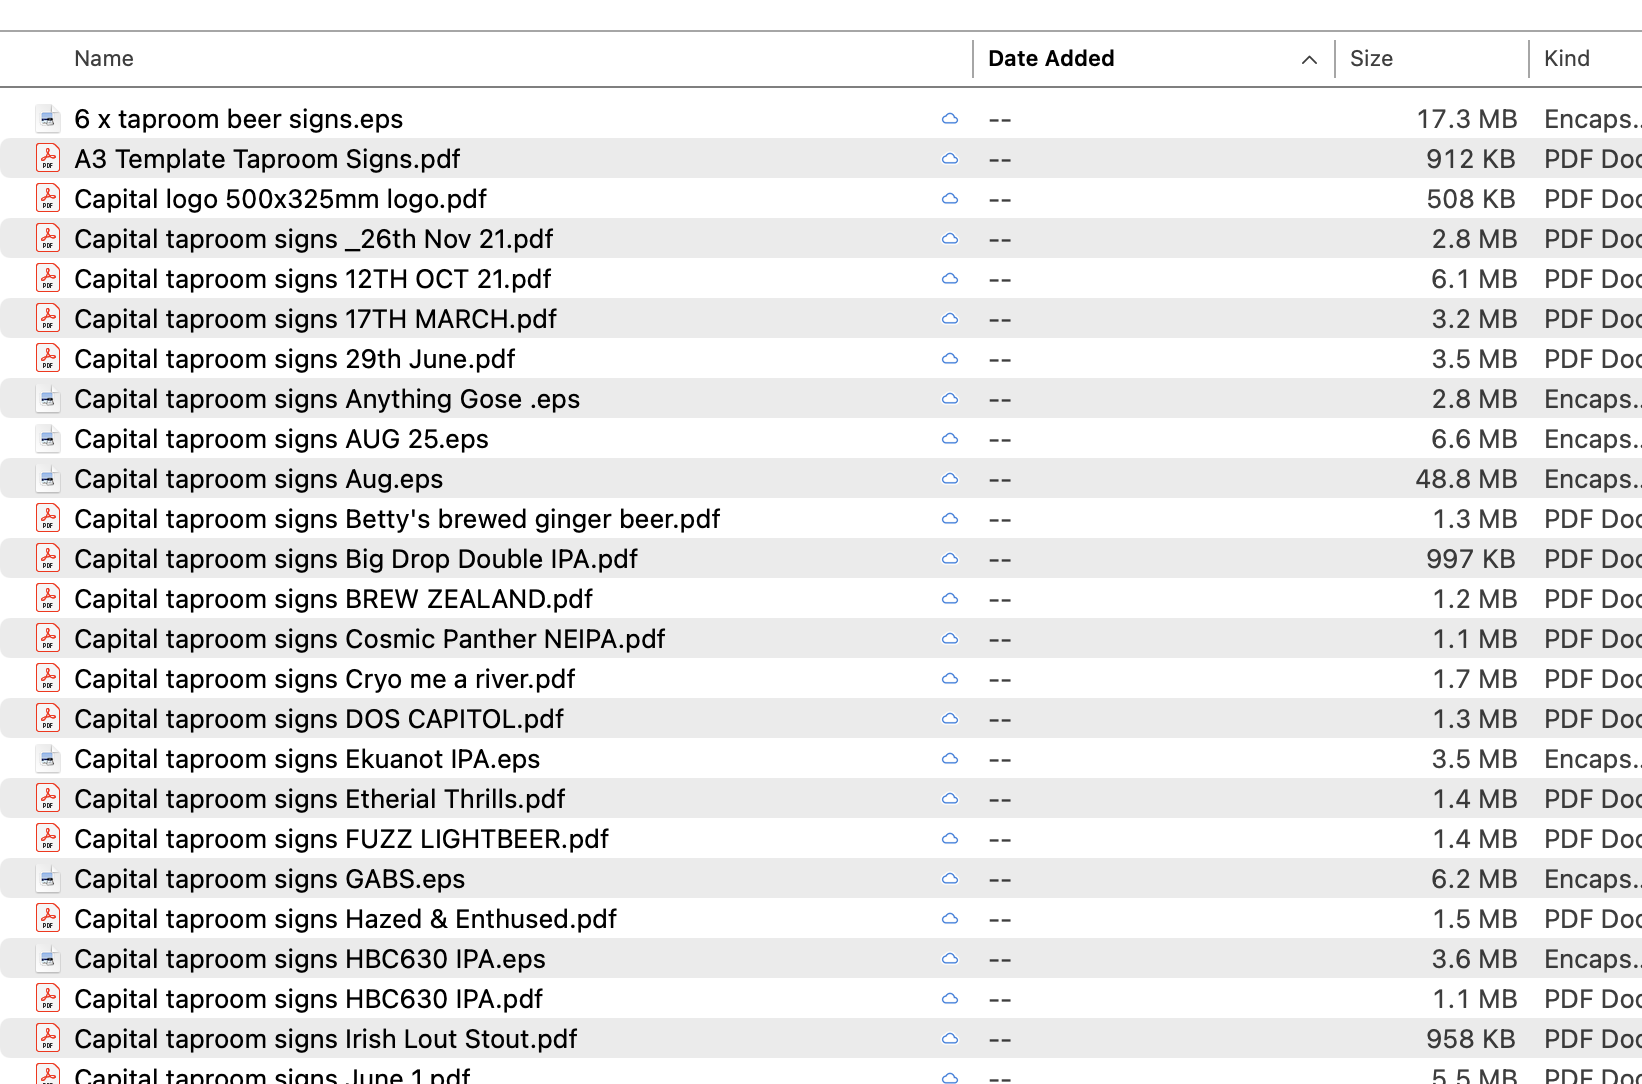Click EPS icon for 6 x taproom beer signs
The width and height of the screenshot is (1642, 1084).
pos(48,119)
